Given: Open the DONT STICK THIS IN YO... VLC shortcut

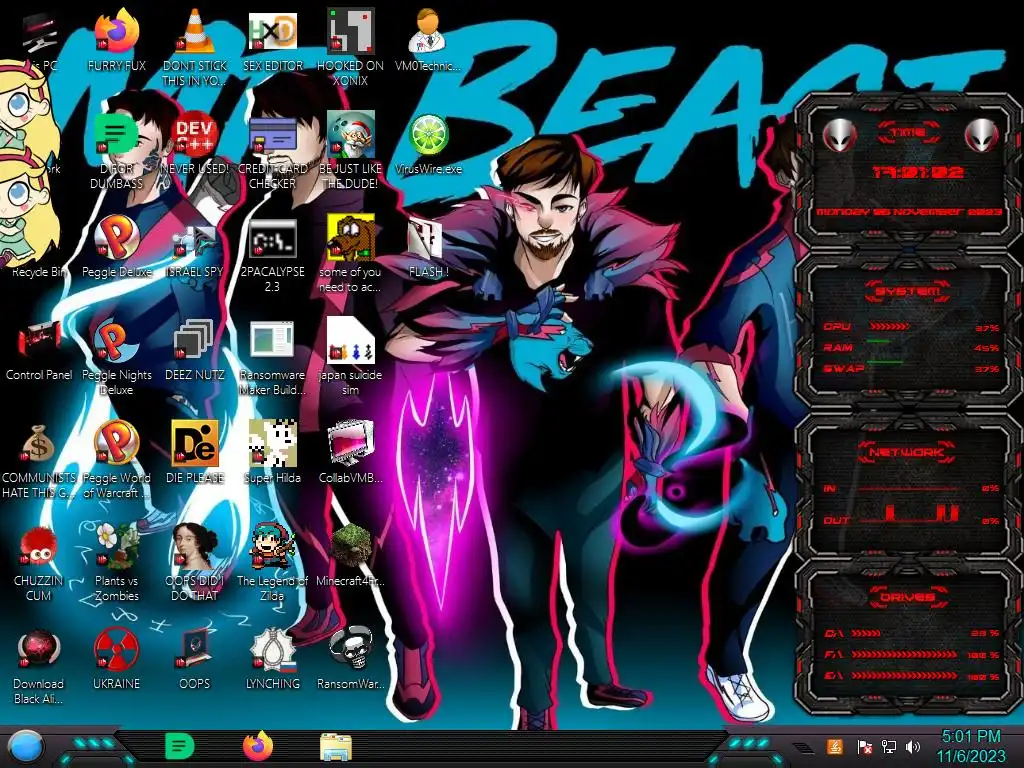Looking at the screenshot, I should click(195, 31).
